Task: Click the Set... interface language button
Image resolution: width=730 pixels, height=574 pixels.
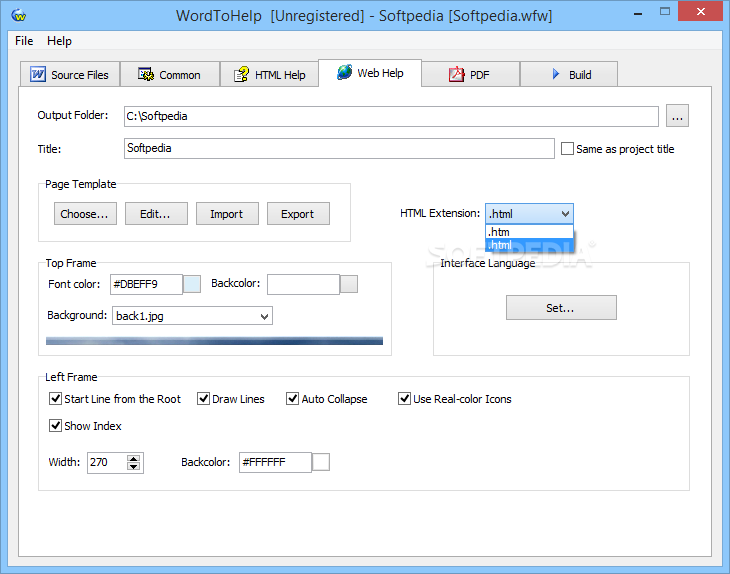Action: 561,308
